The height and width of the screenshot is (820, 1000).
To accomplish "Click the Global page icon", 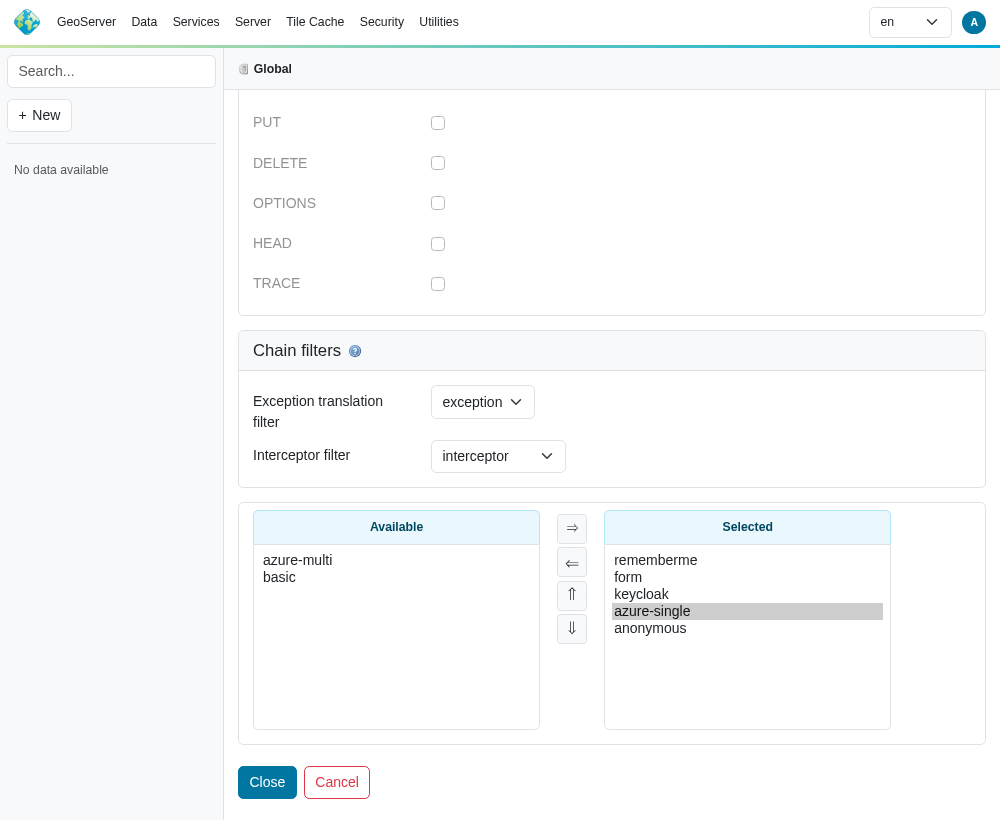I will point(244,69).
